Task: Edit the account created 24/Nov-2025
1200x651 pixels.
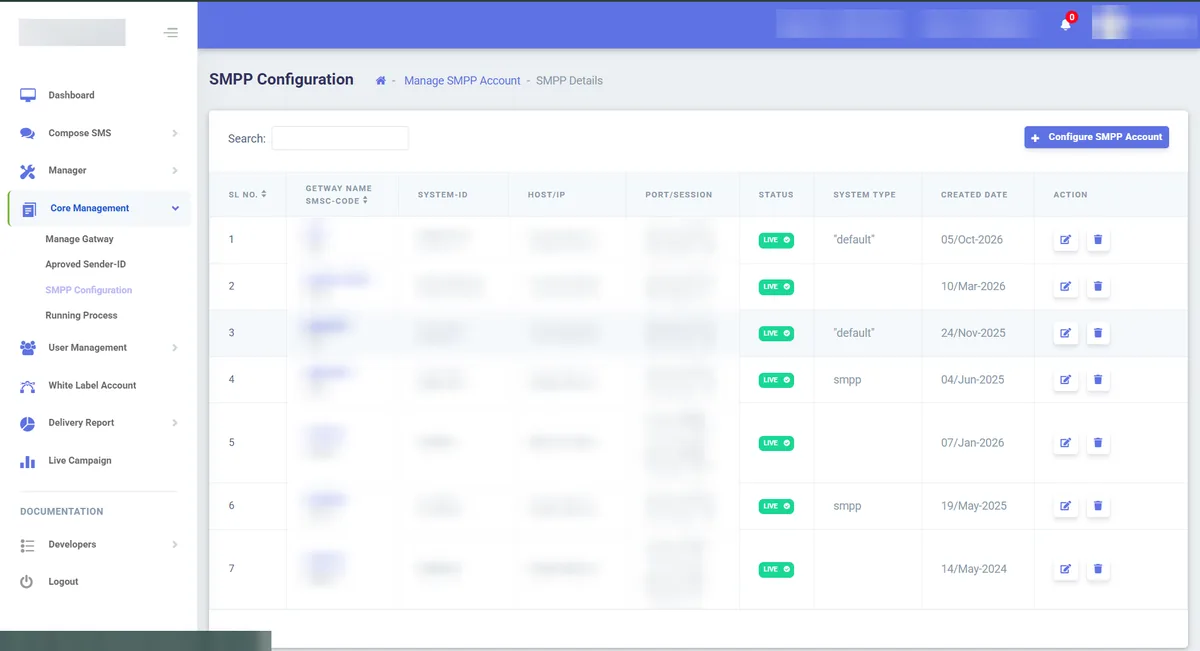Action: (x=1066, y=333)
